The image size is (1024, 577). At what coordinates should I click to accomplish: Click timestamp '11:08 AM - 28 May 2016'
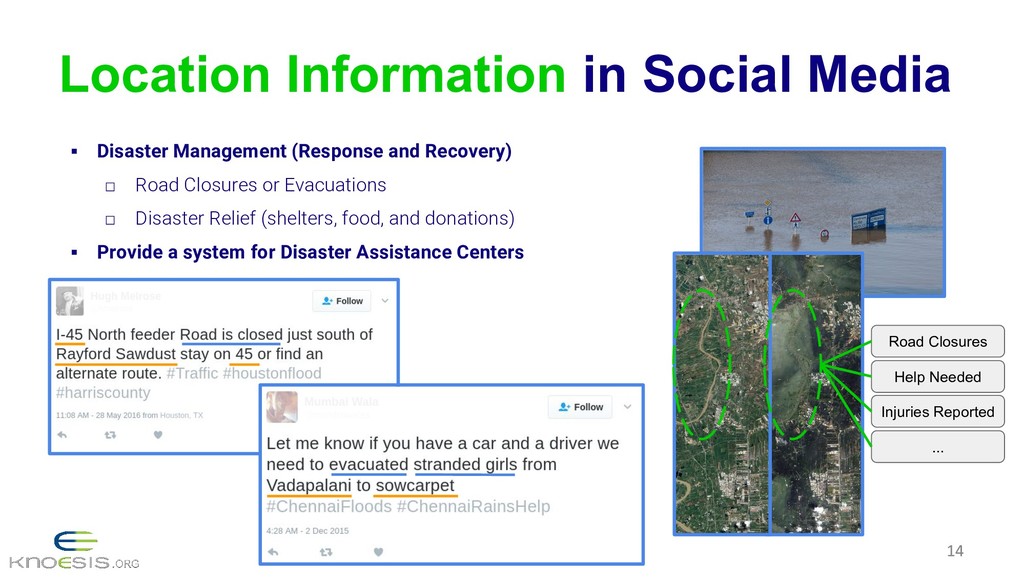(x=98, y=415)
